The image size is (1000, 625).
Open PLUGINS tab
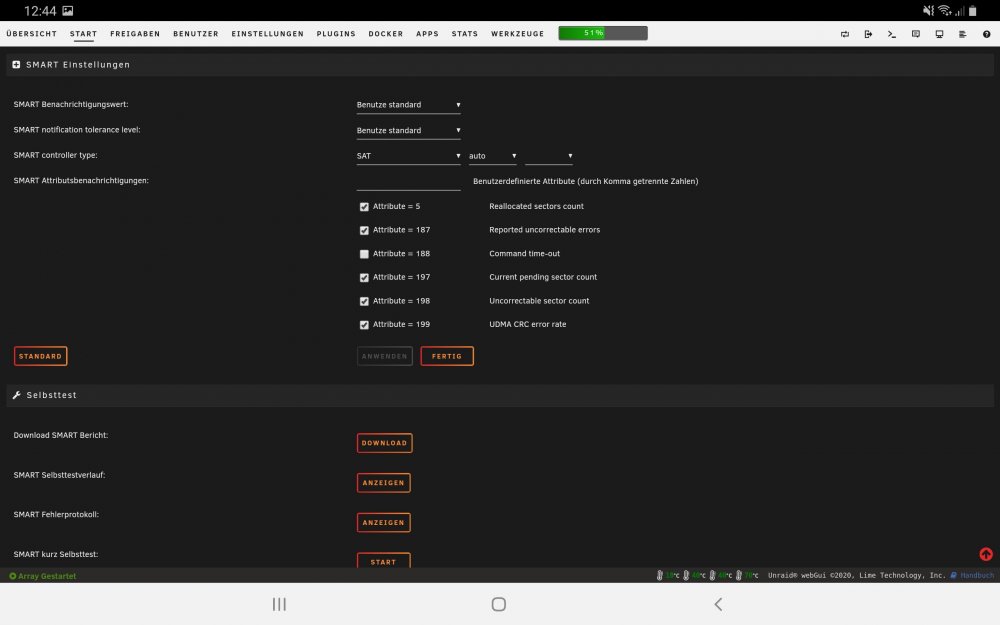336,34
